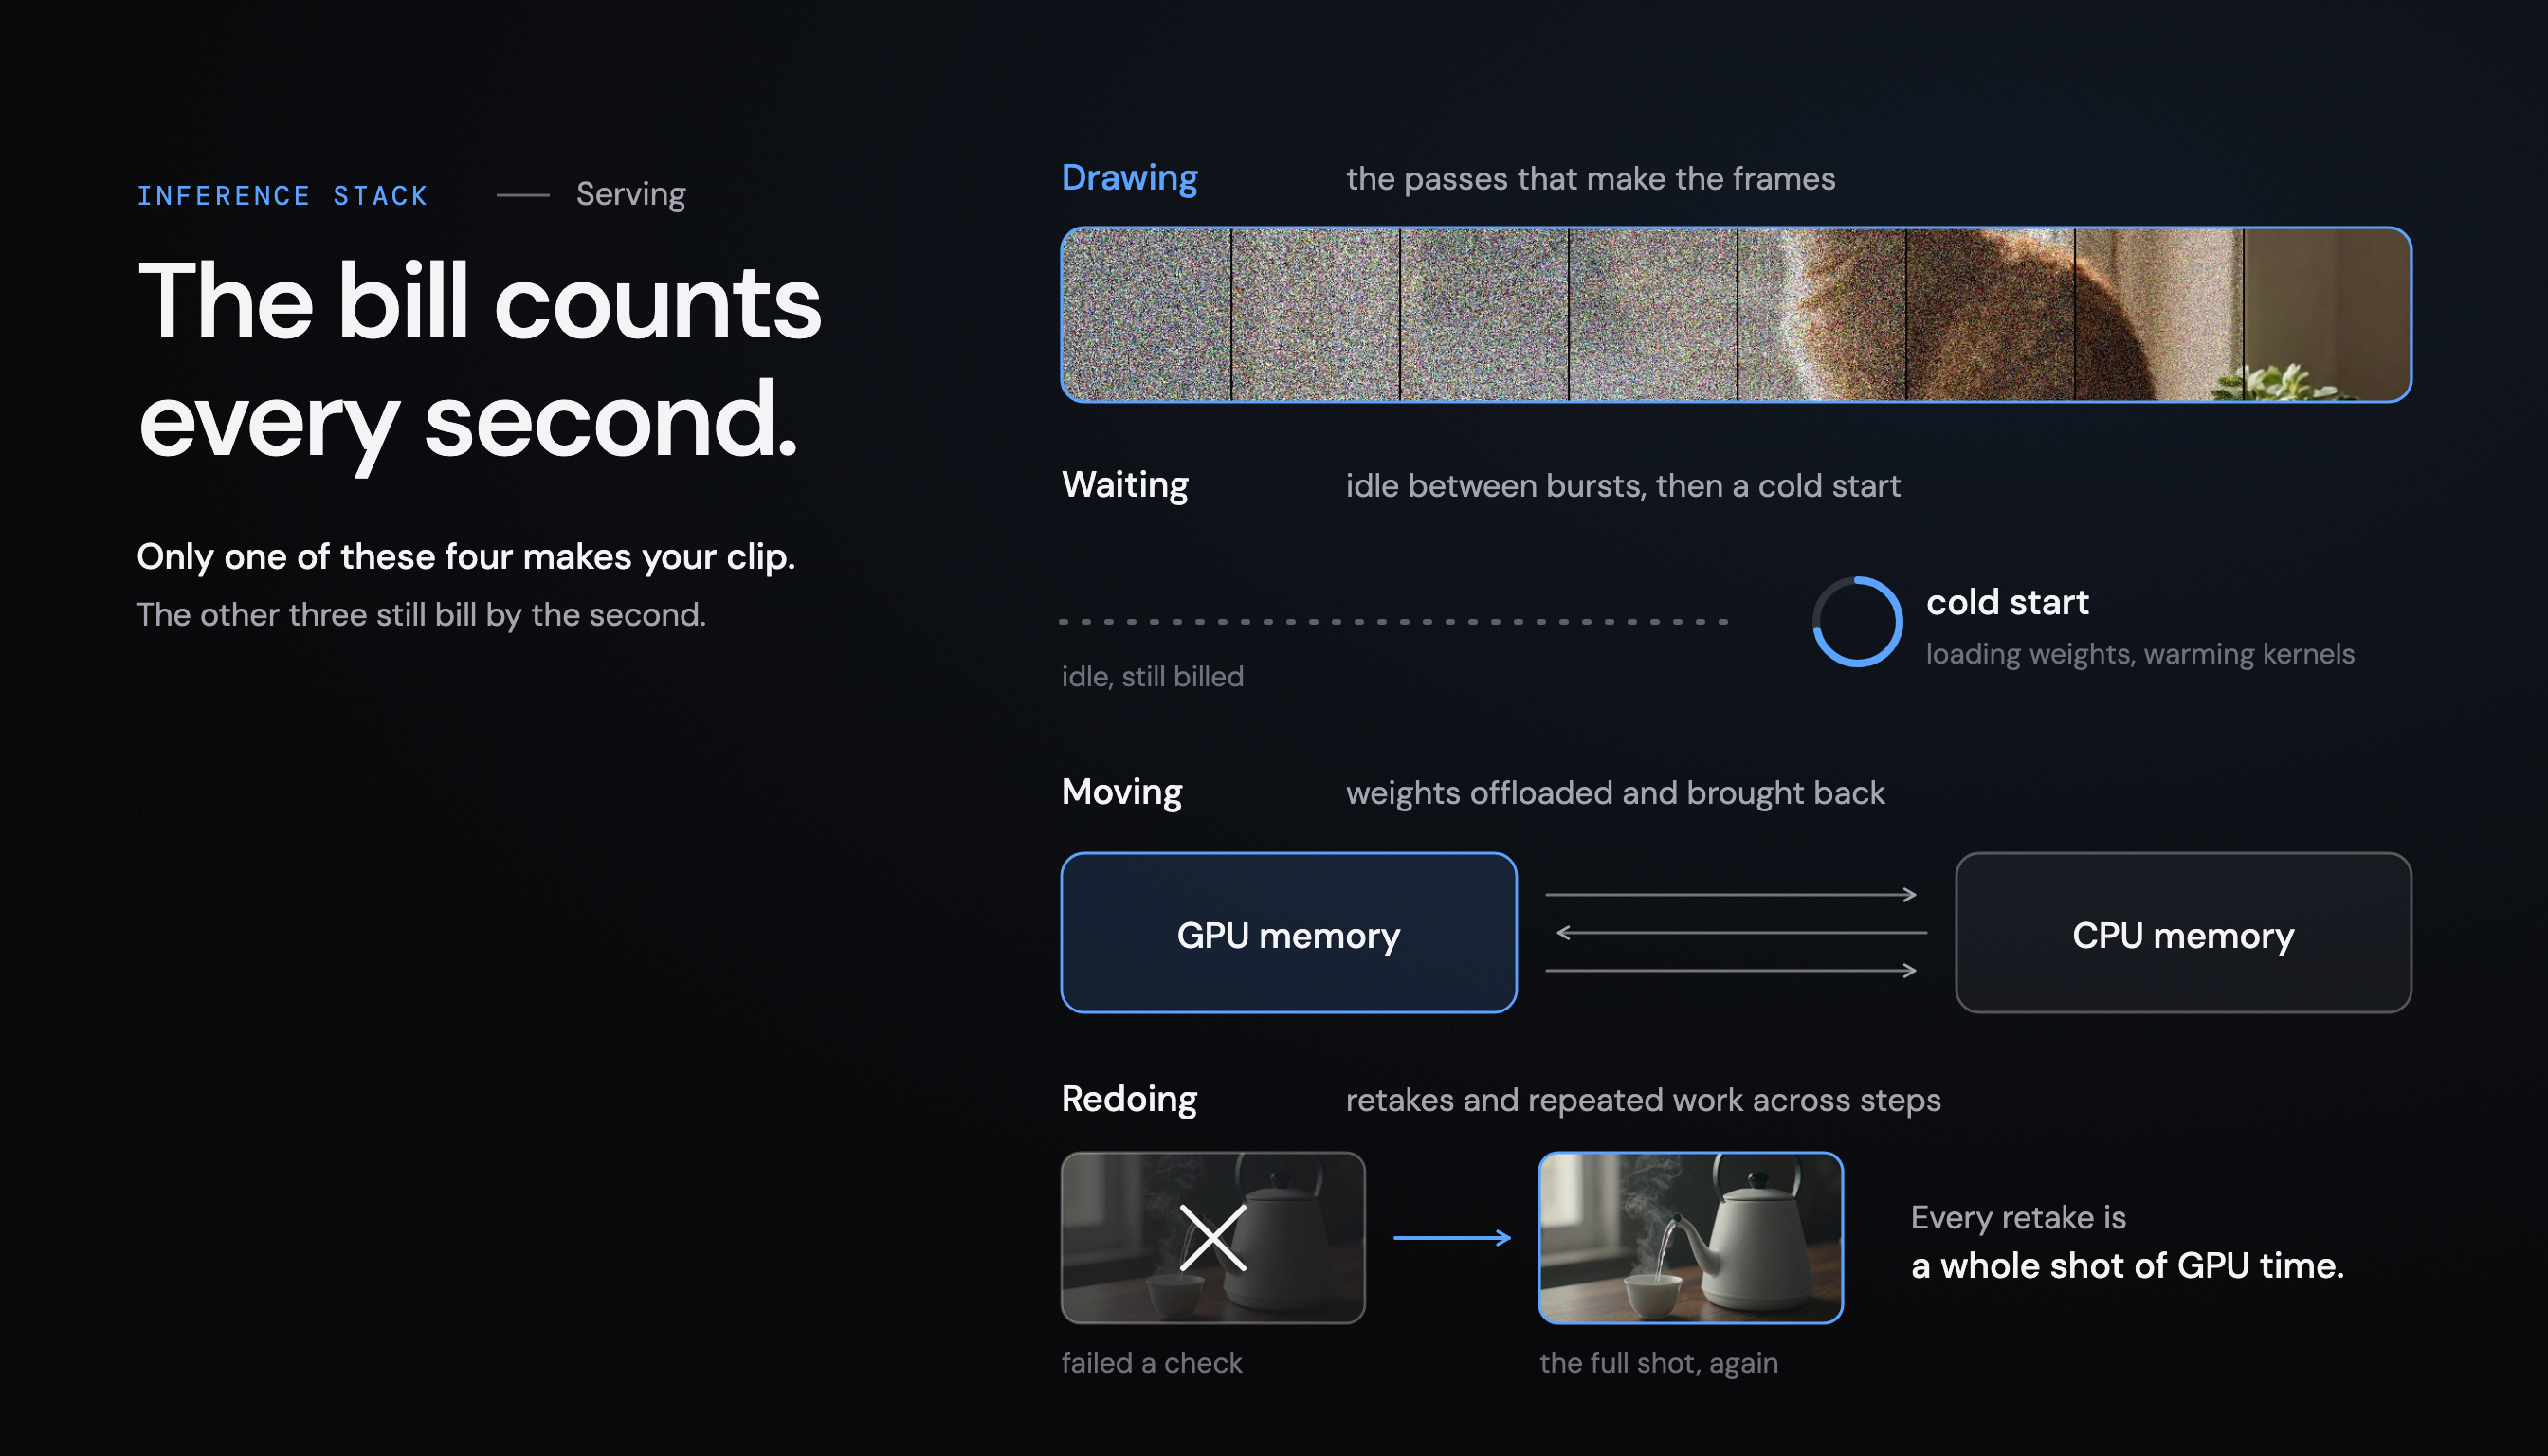Screen dimensions: 2548x1456
Task: Click the INFERENCE STACK label
Action: [283, 196]
